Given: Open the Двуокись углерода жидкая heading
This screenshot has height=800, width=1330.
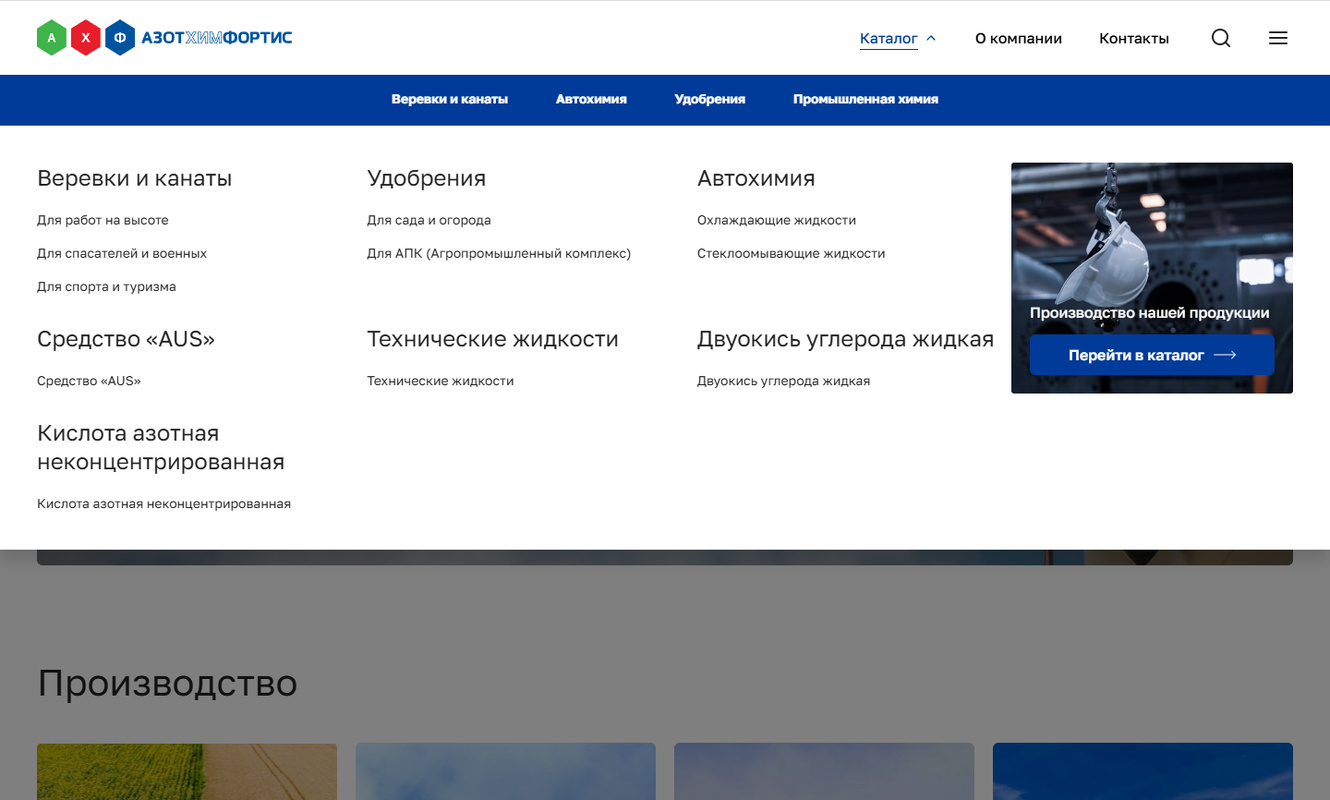Looking at the screenshot, I should (845, 339).
